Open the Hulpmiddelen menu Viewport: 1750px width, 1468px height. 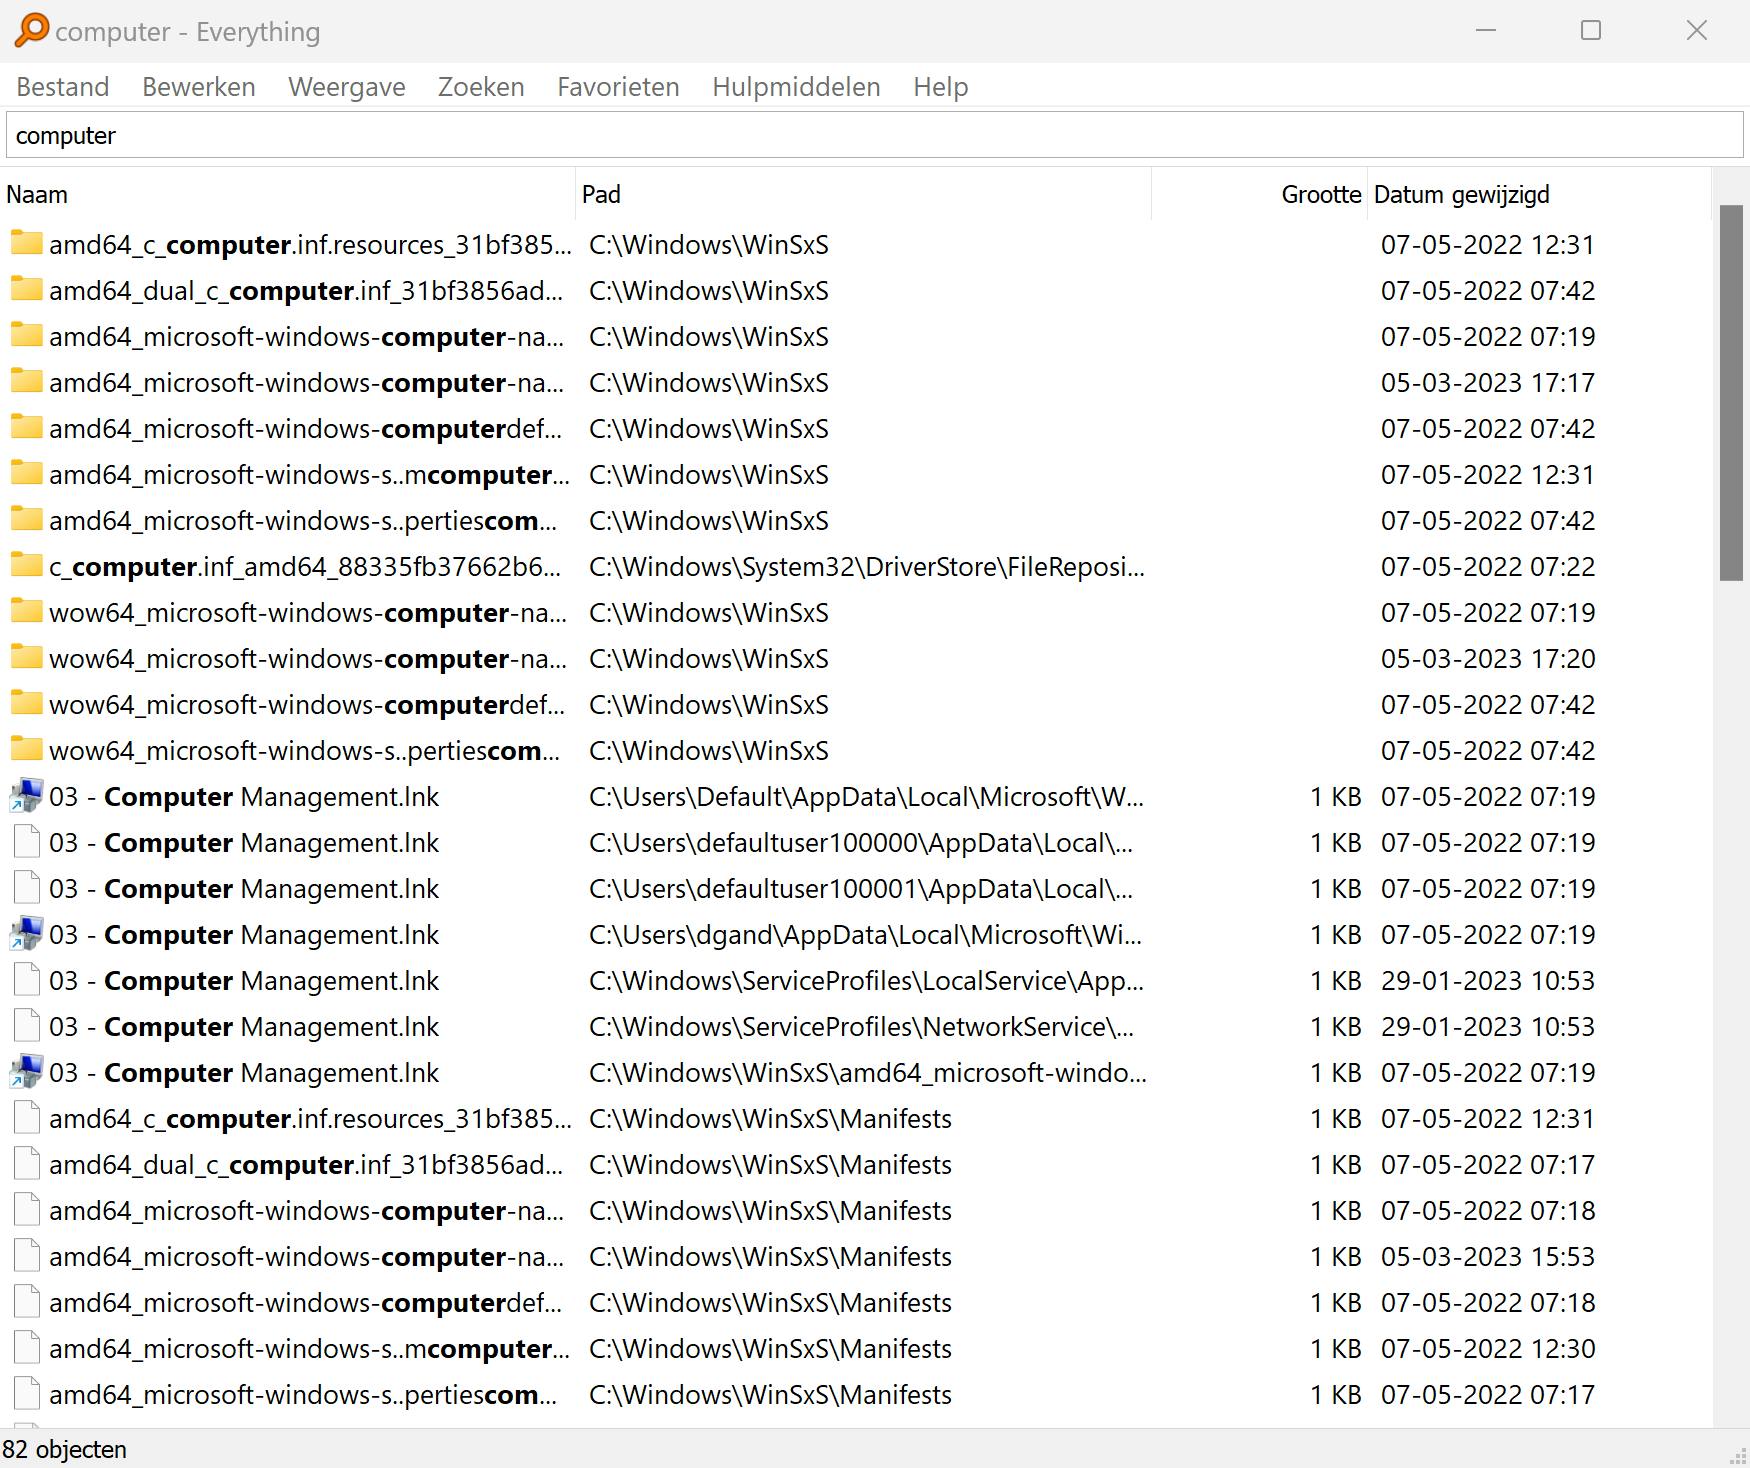pyautogui.click(x=796, y=87)
